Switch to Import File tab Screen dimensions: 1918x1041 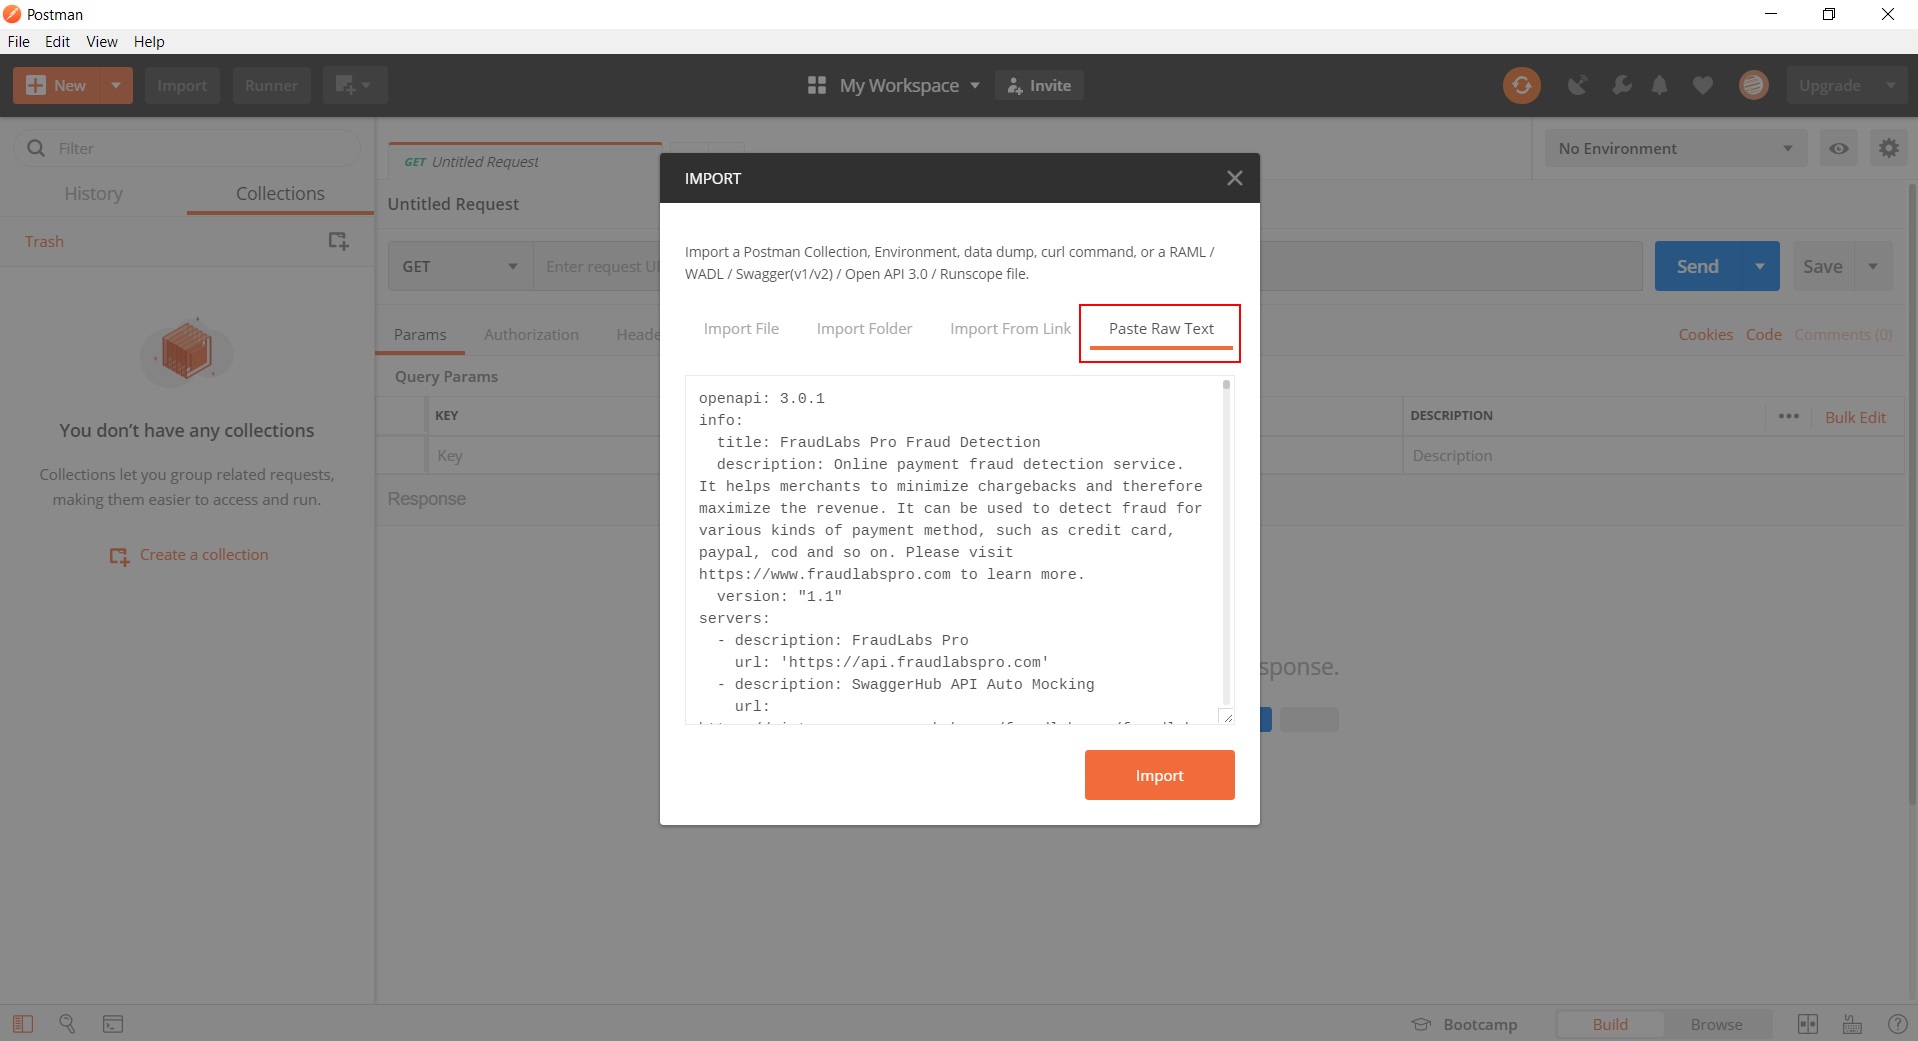pos(741,329)
